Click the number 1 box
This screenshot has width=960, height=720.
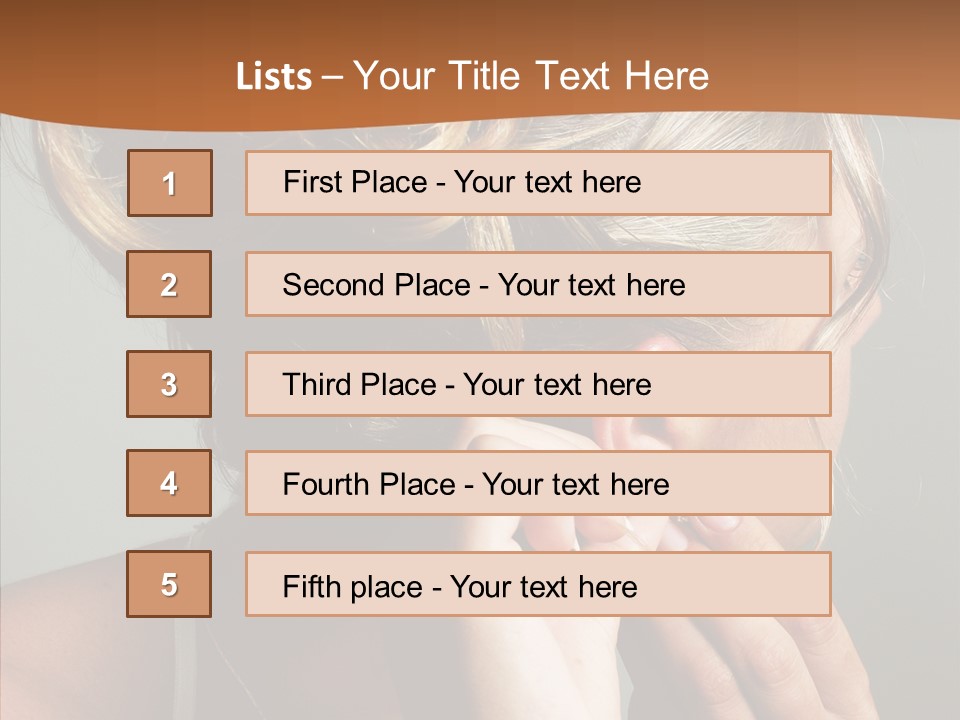[170, 183]
